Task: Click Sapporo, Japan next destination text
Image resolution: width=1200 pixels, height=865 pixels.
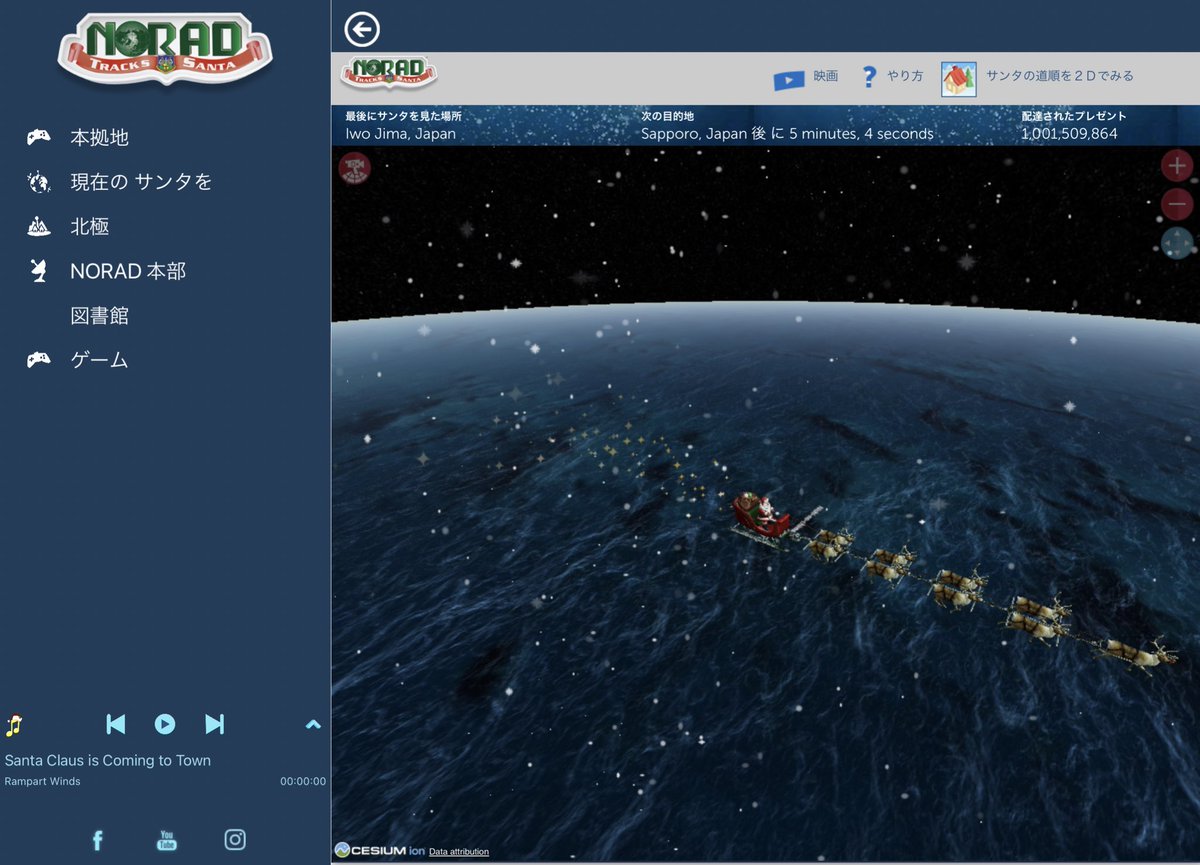Action: 787,133
